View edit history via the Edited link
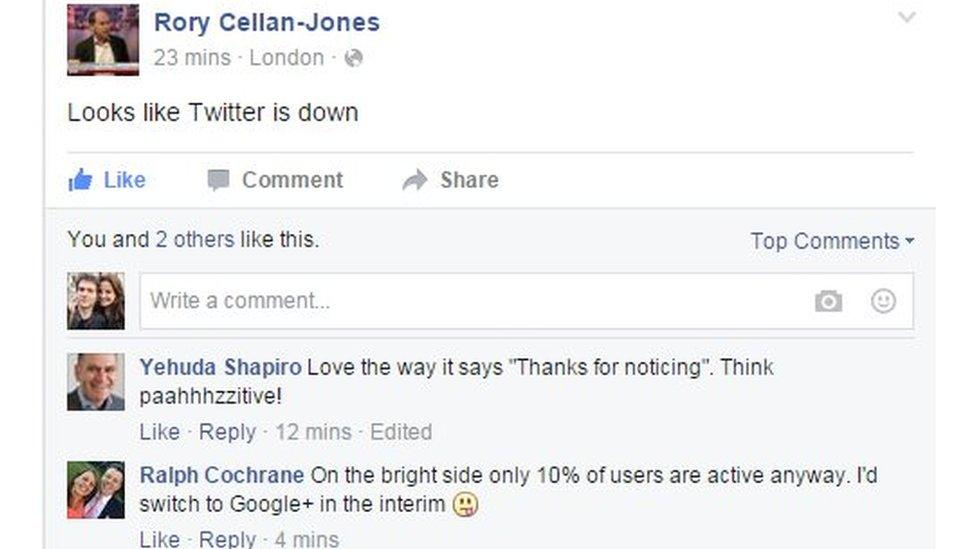This screenshot has height=549, width=976. [401, 432]
